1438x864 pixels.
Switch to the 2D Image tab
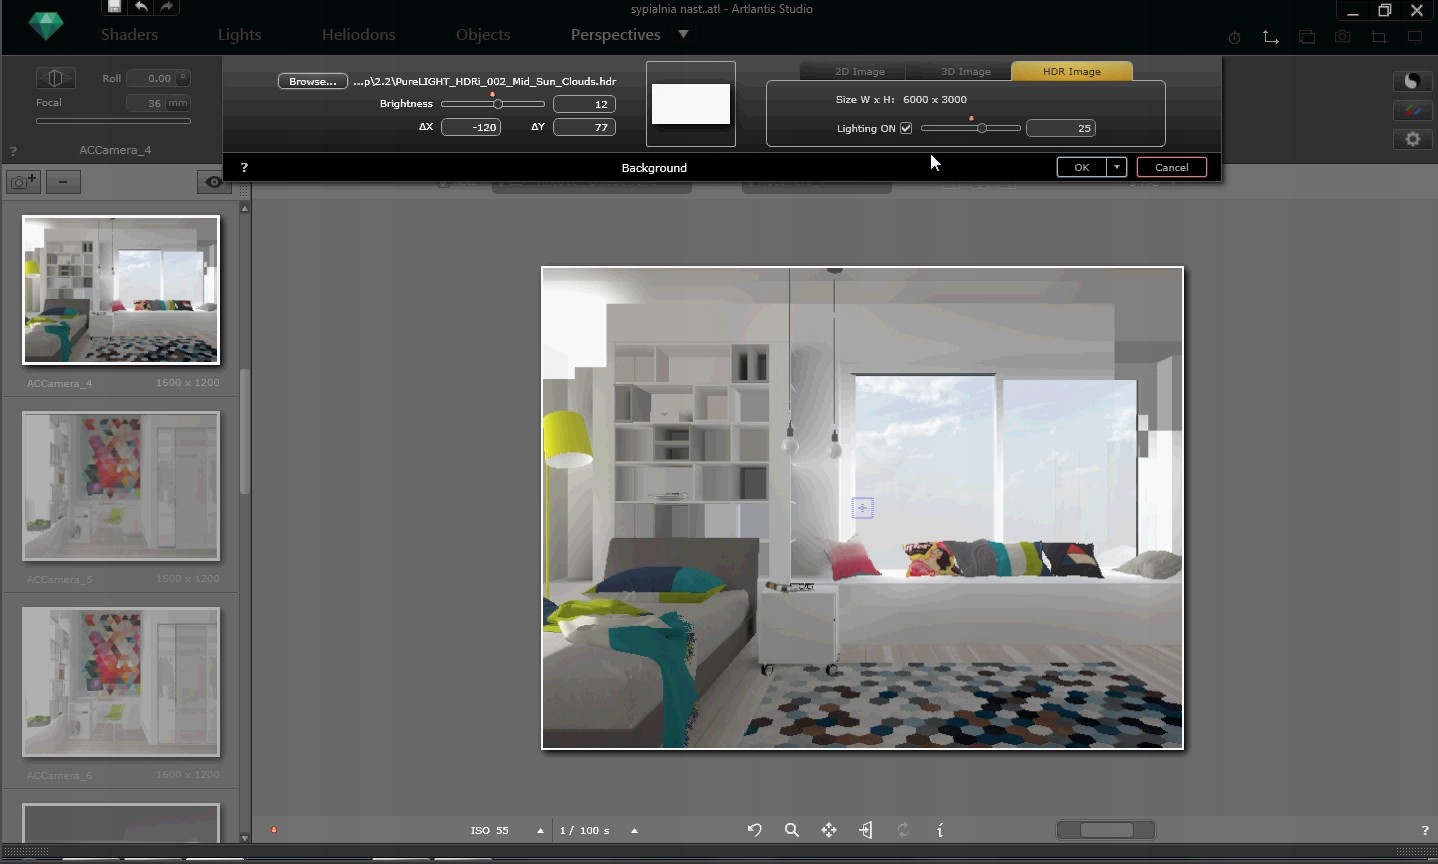pos(859,71)
